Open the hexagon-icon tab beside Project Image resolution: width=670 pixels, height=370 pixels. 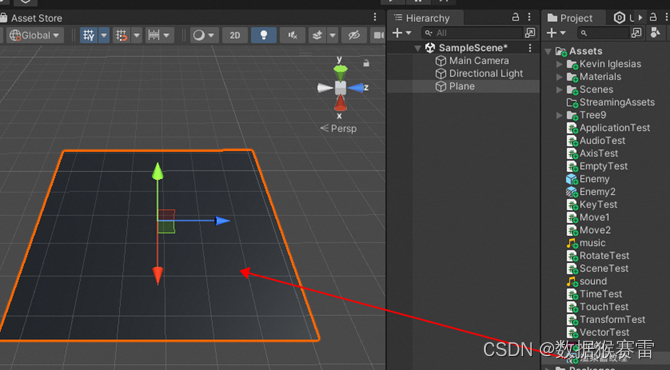point(619,18)
